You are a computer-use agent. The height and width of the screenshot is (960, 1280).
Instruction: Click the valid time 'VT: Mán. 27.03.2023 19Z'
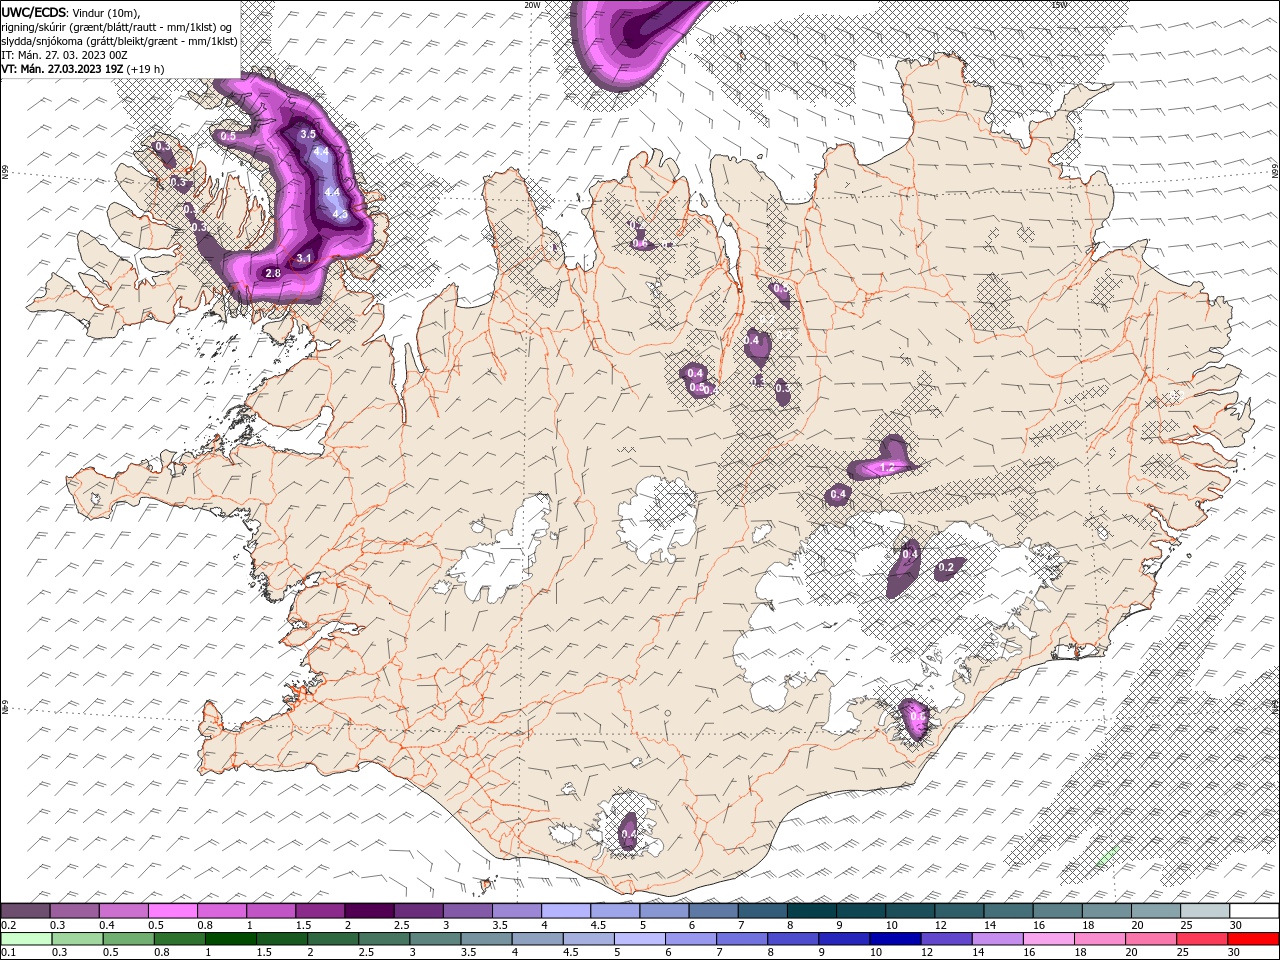(x=62, y=69)
